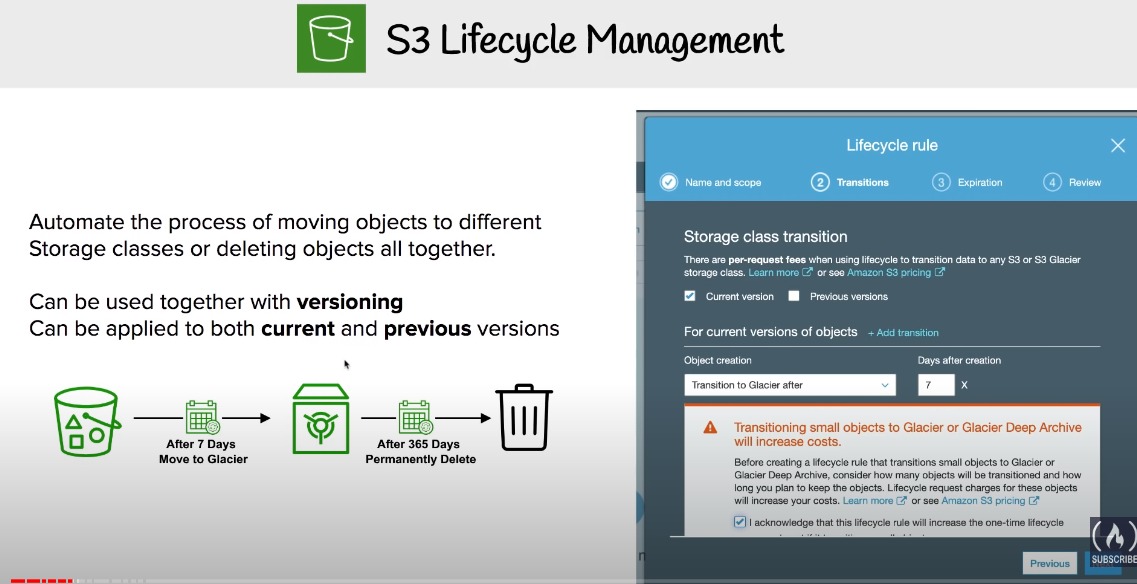Click the black trash can icon
Viewport: 1137px width, 584px height.
524,419
